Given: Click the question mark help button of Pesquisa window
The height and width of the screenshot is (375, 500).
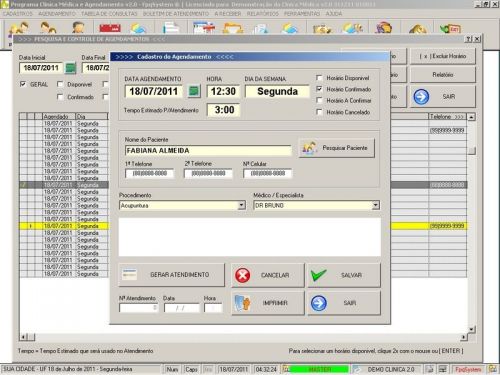Looking at the screenshot, I should pos(469,39).
